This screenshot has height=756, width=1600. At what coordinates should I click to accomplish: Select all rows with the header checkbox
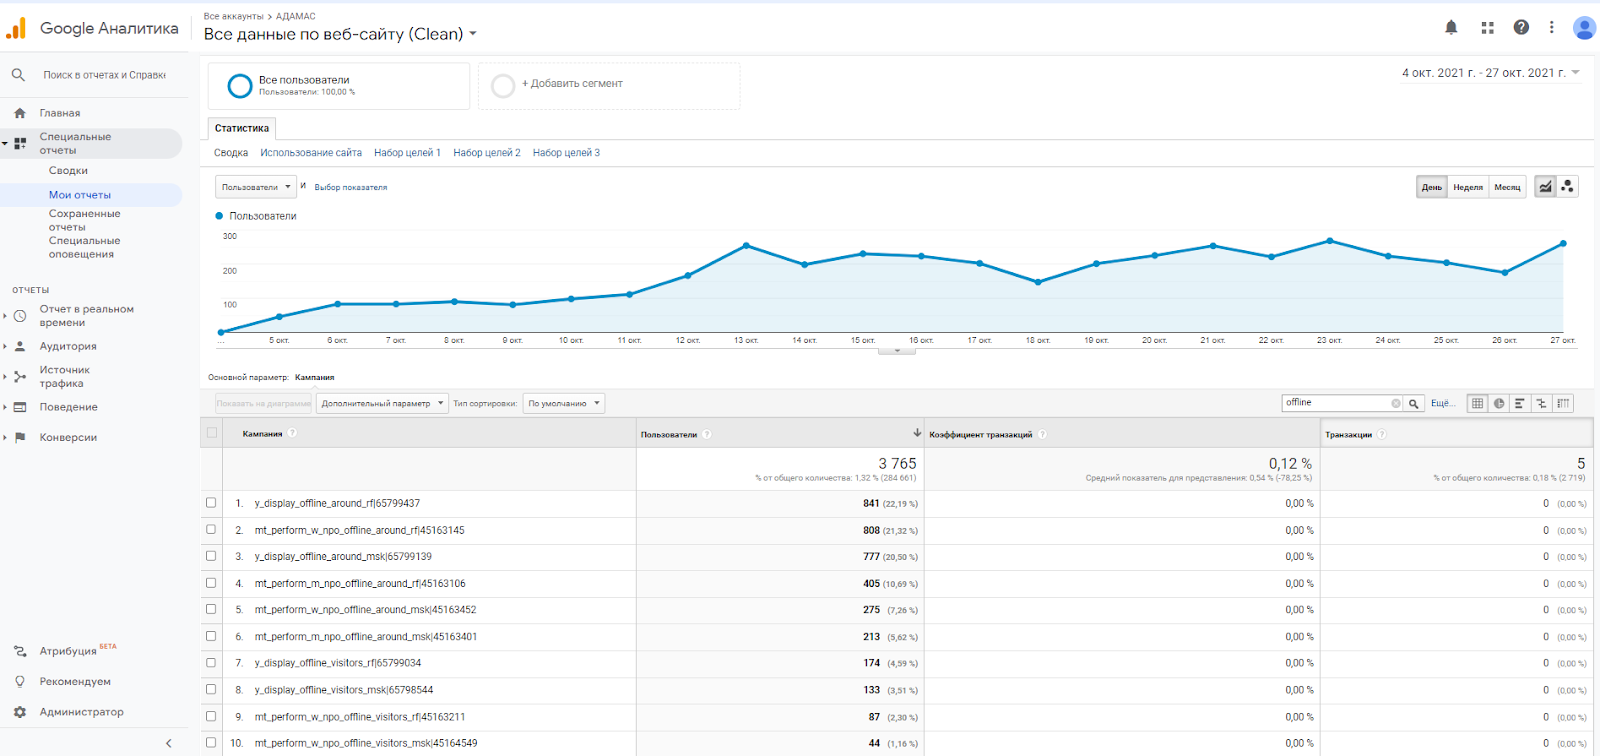tap(211, 433)
